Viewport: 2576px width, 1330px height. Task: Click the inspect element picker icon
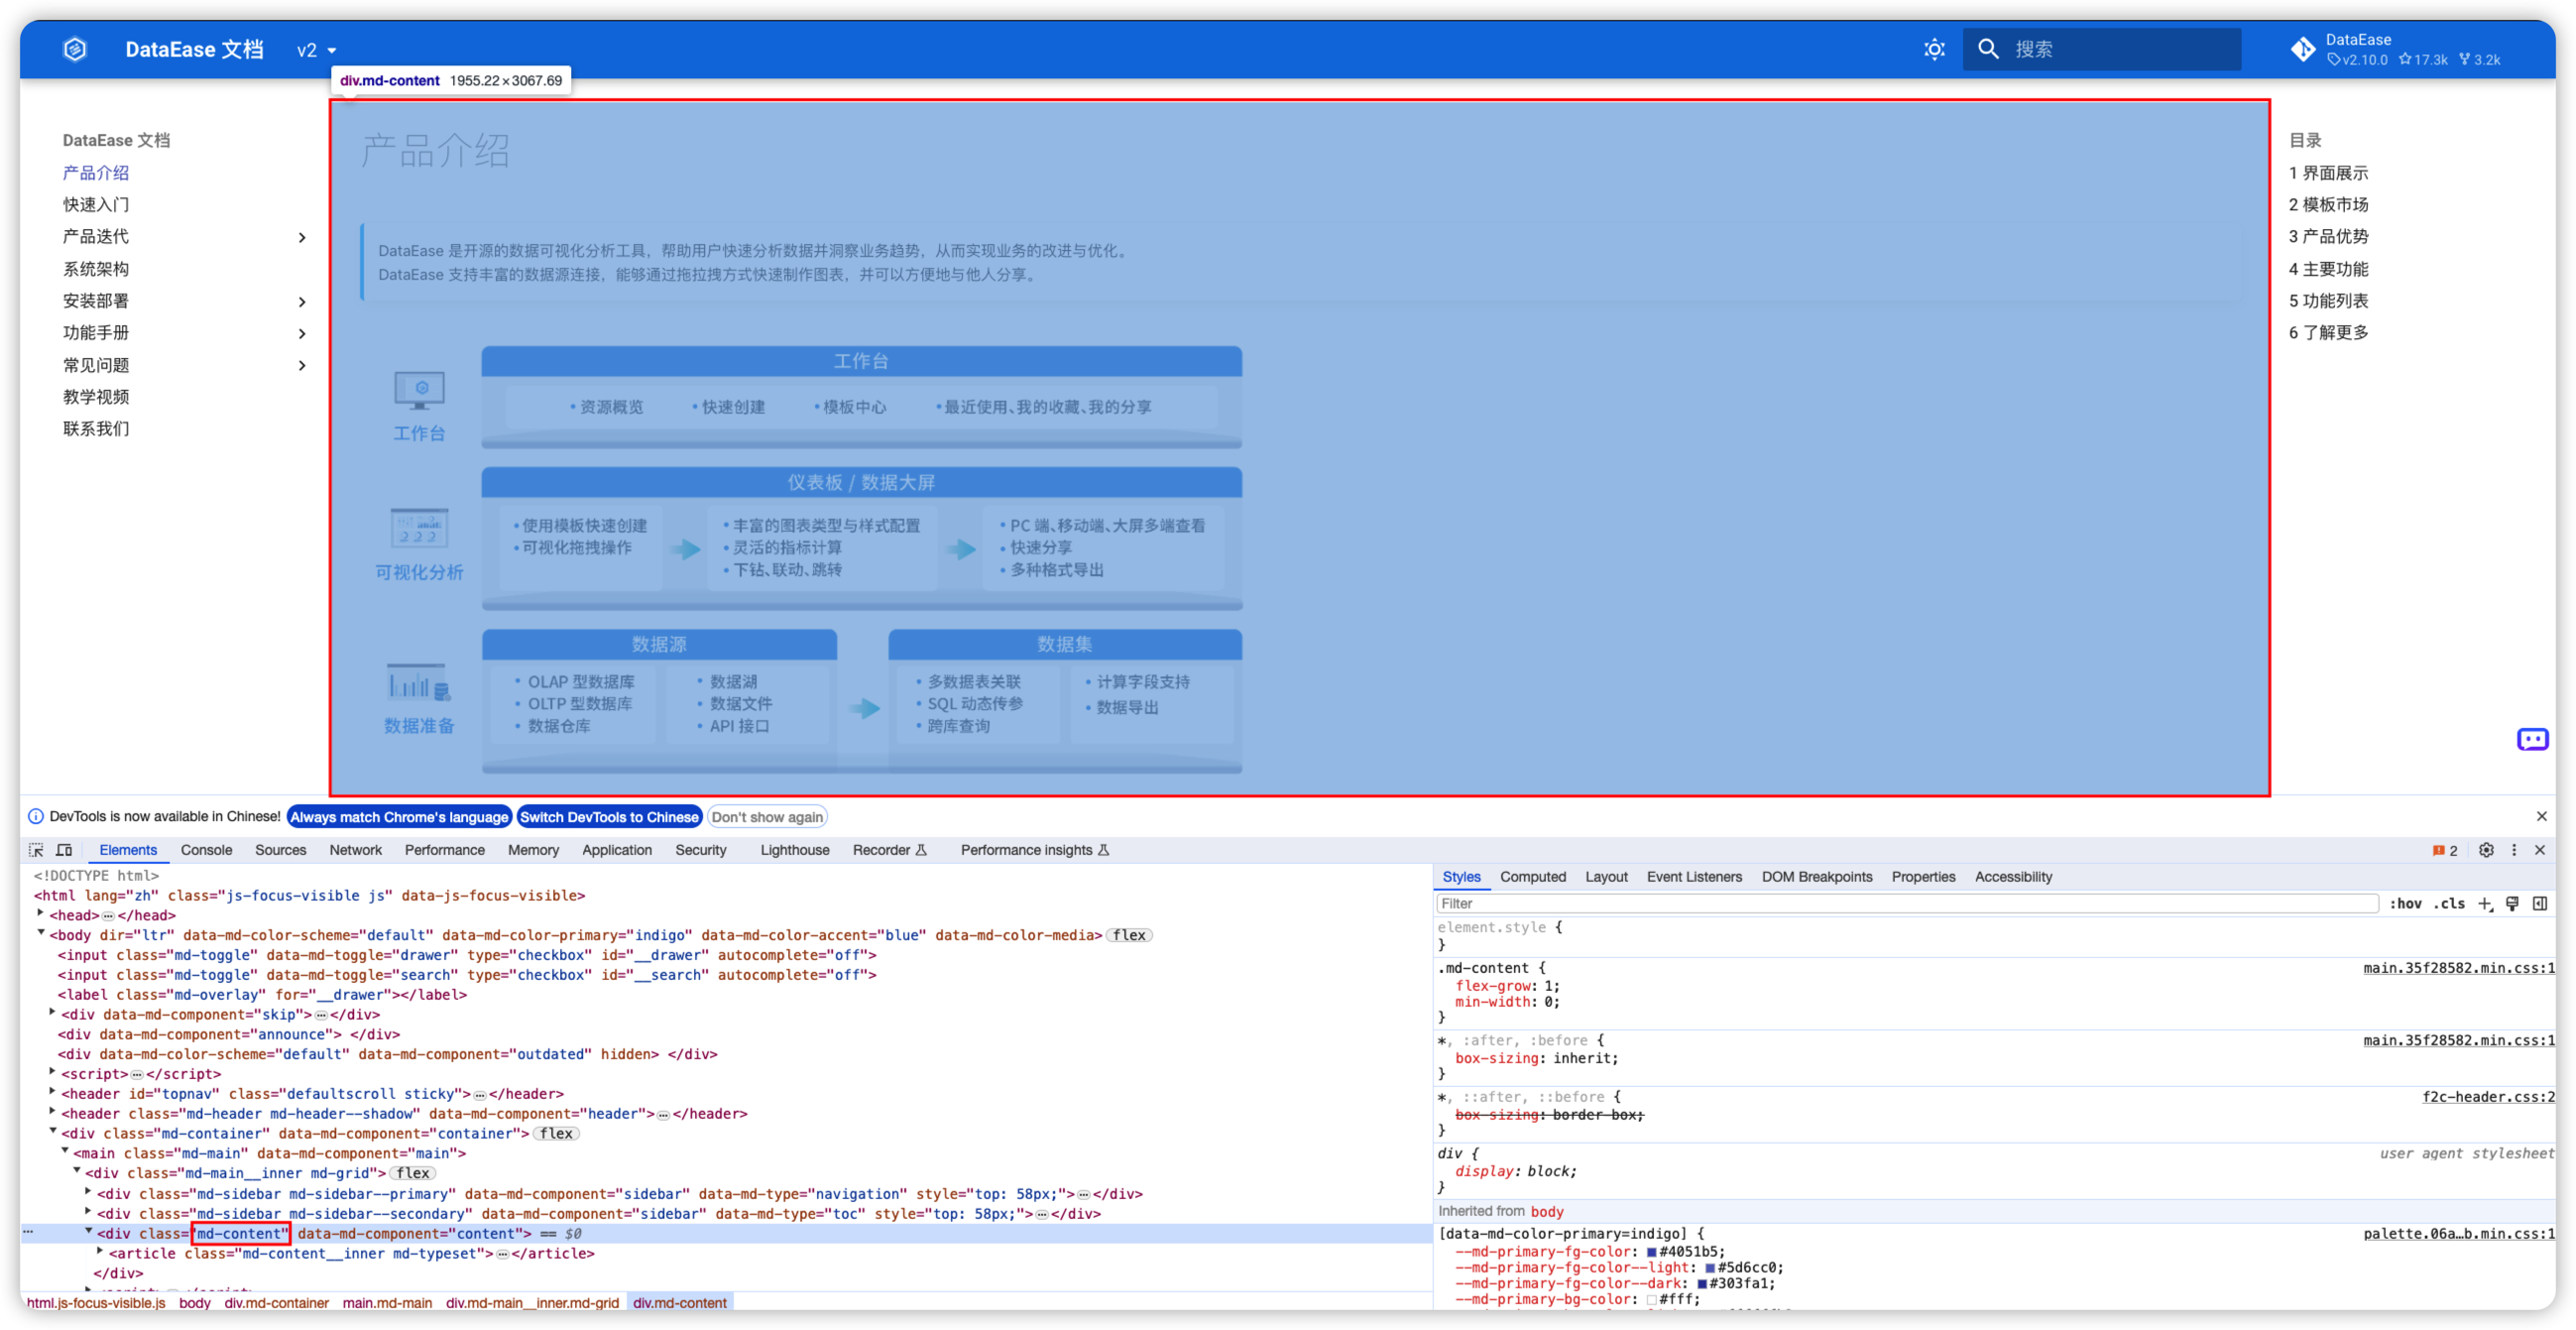pos(36,850)
